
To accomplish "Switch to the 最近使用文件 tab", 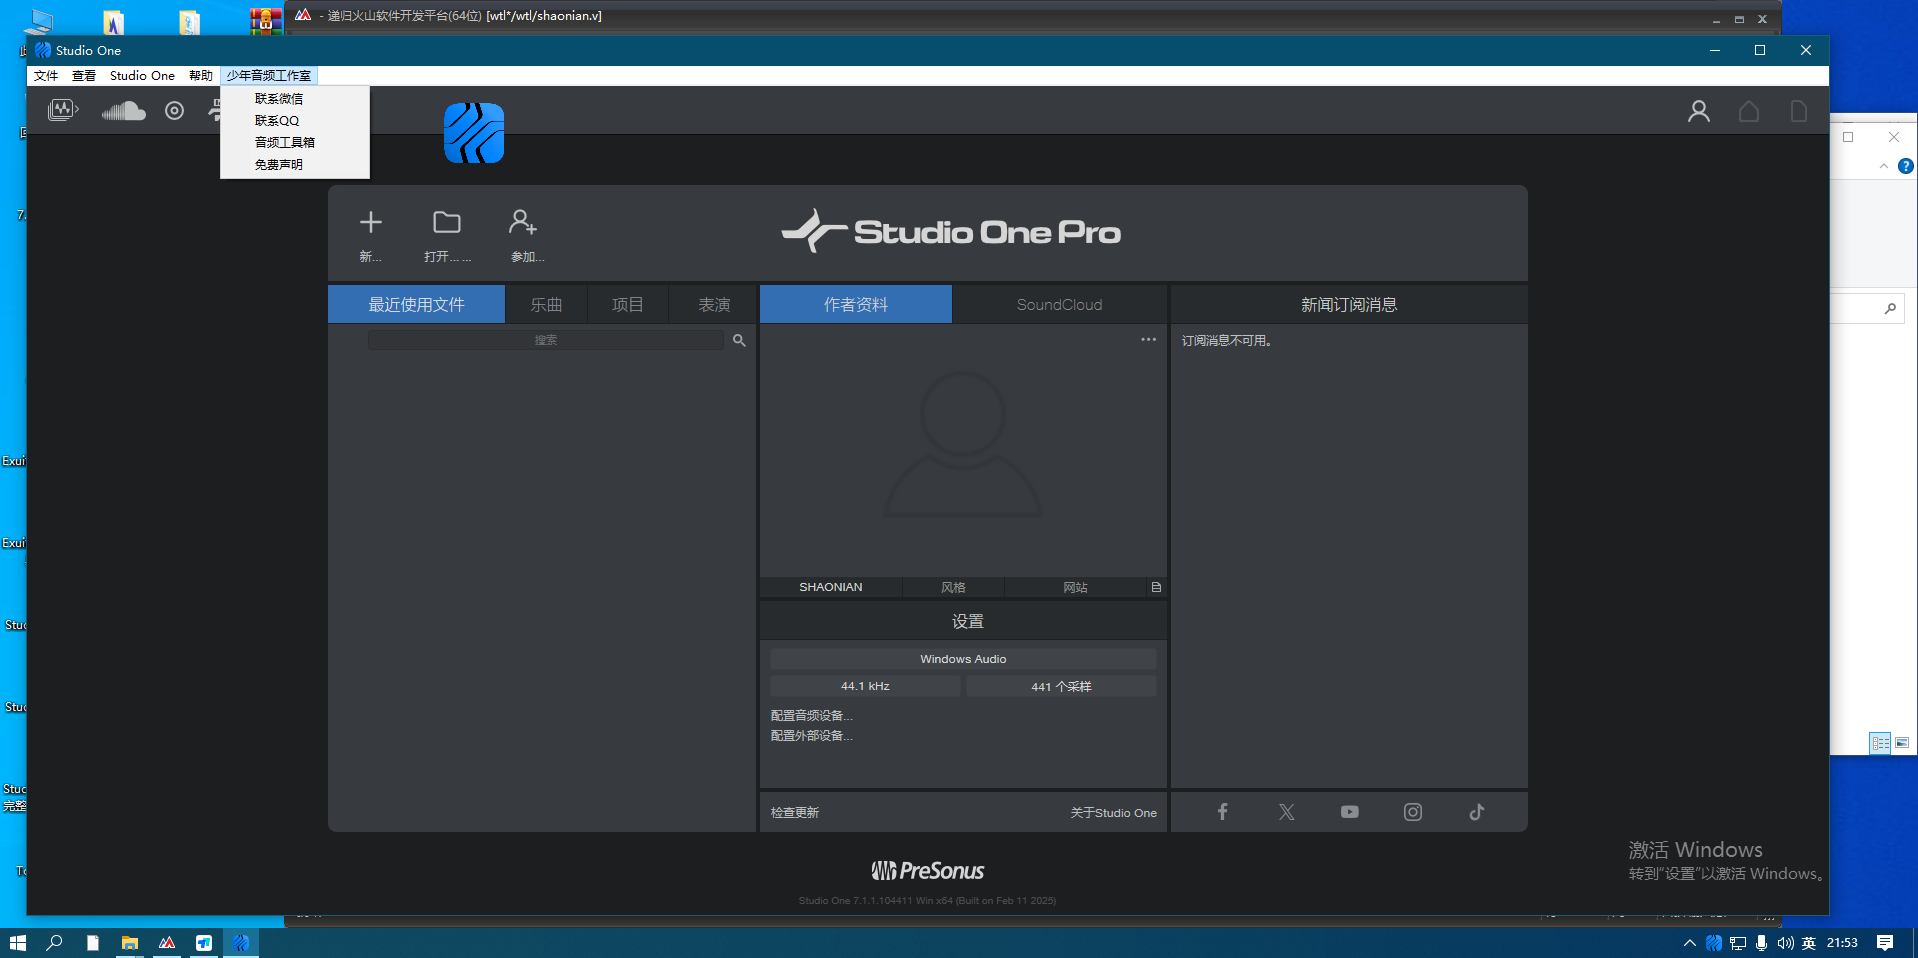I will [x=416, y=304].
